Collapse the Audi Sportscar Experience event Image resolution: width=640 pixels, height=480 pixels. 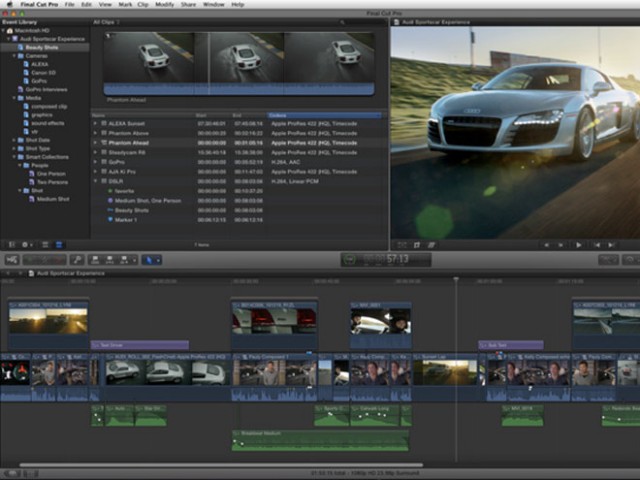tap(8, 39)
